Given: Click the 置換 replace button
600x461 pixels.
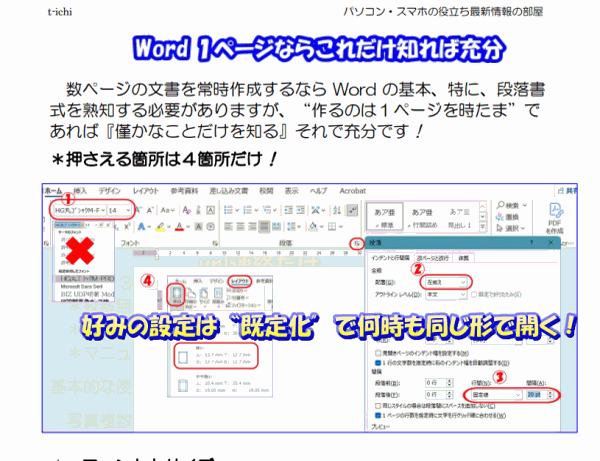Looking at the screenshot, I should click(x=507, y=217).
